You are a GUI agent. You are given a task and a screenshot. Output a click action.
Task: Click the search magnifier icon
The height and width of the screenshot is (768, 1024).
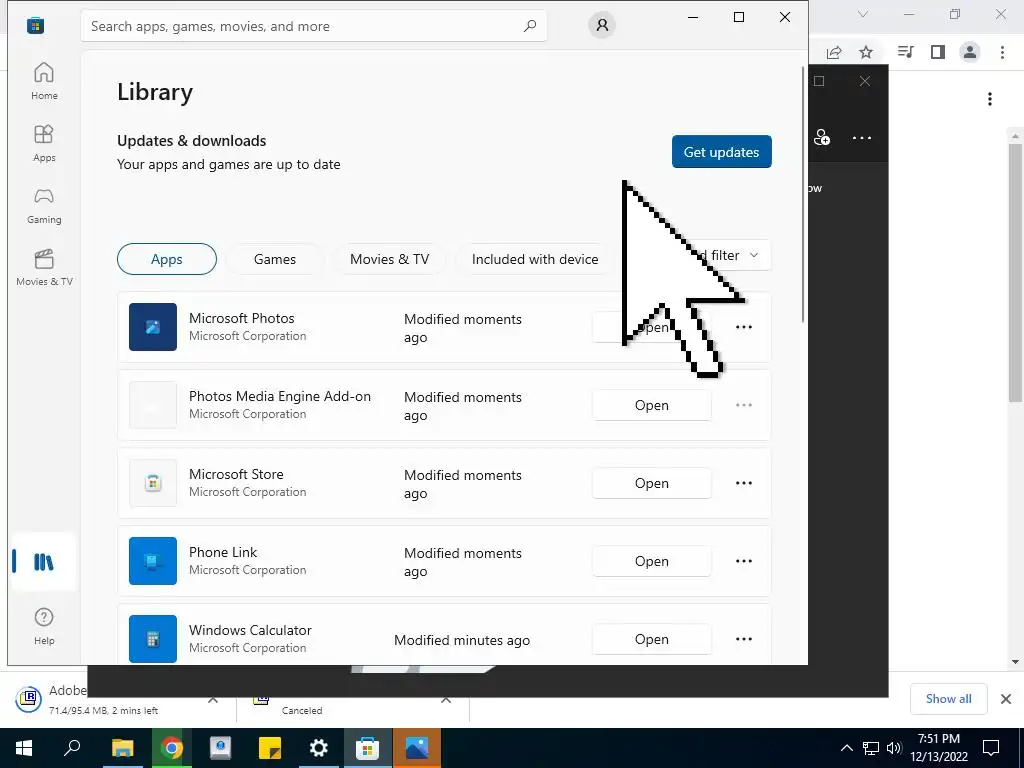(530, 26)
